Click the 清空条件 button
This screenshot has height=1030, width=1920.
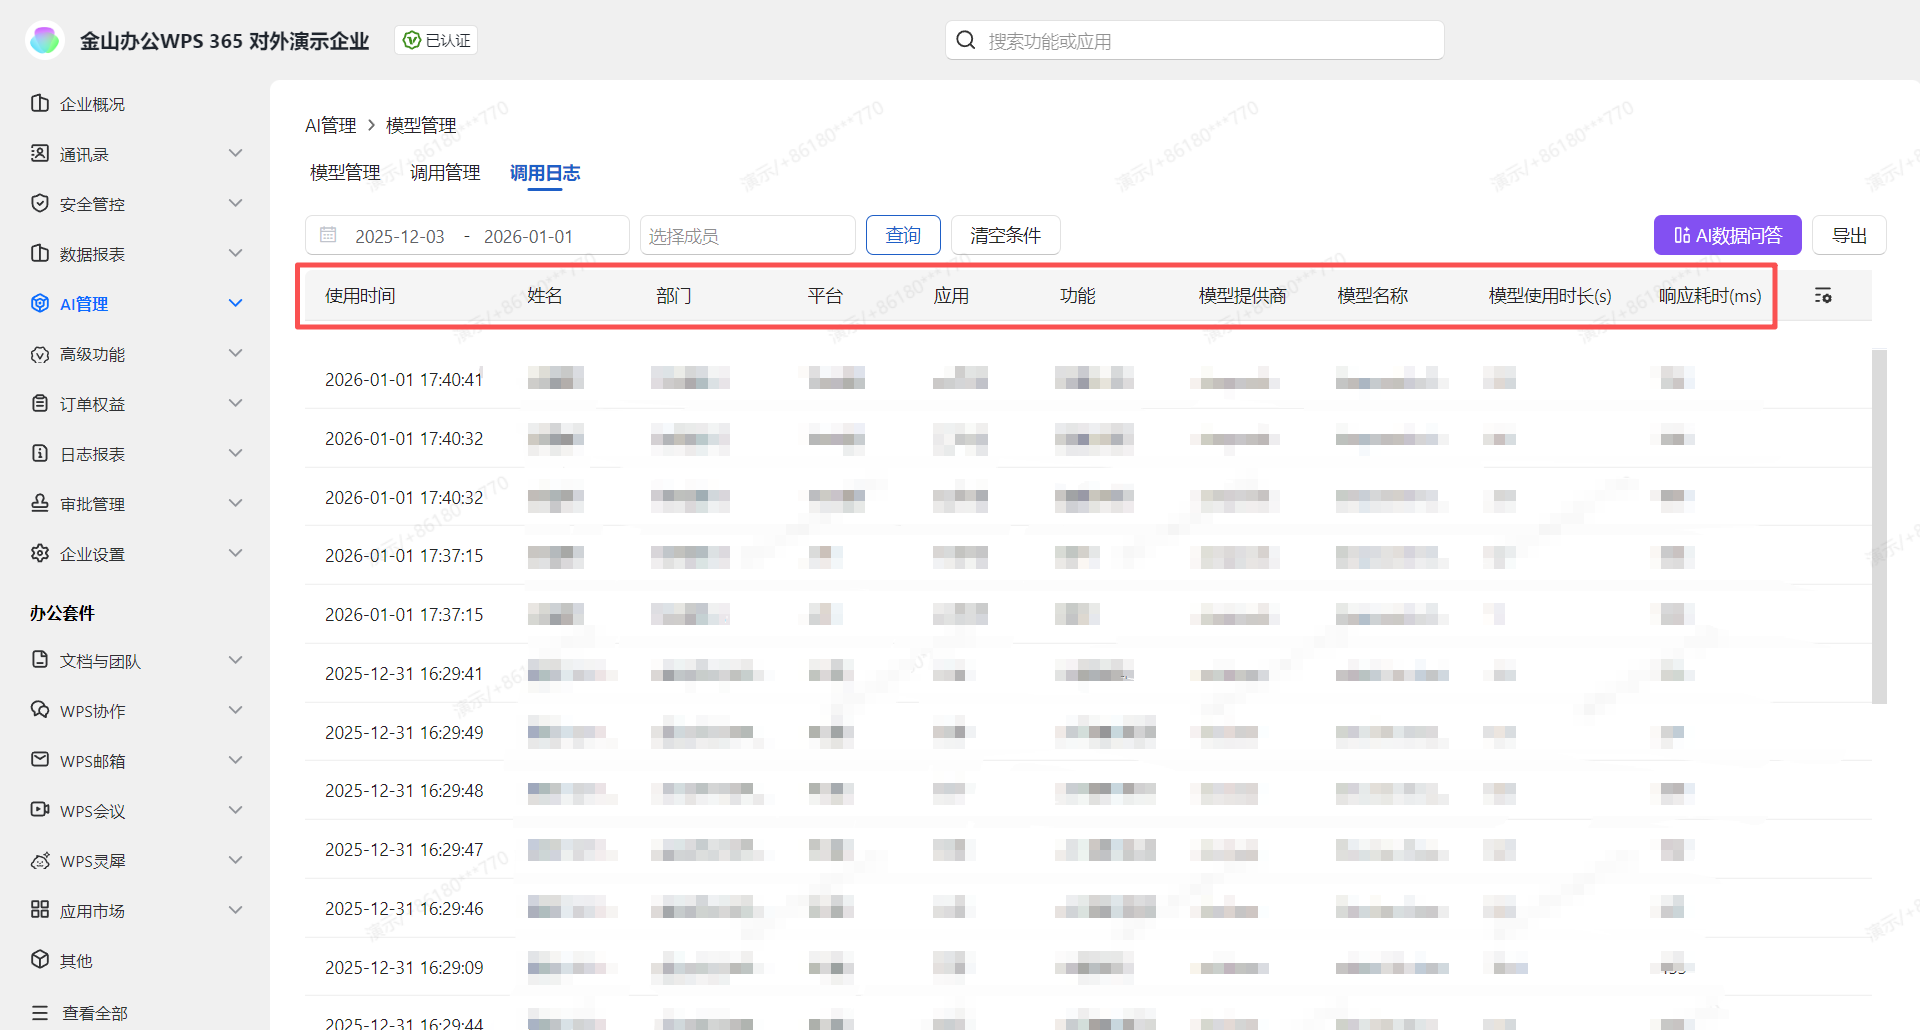click(x=1005, y=235)
